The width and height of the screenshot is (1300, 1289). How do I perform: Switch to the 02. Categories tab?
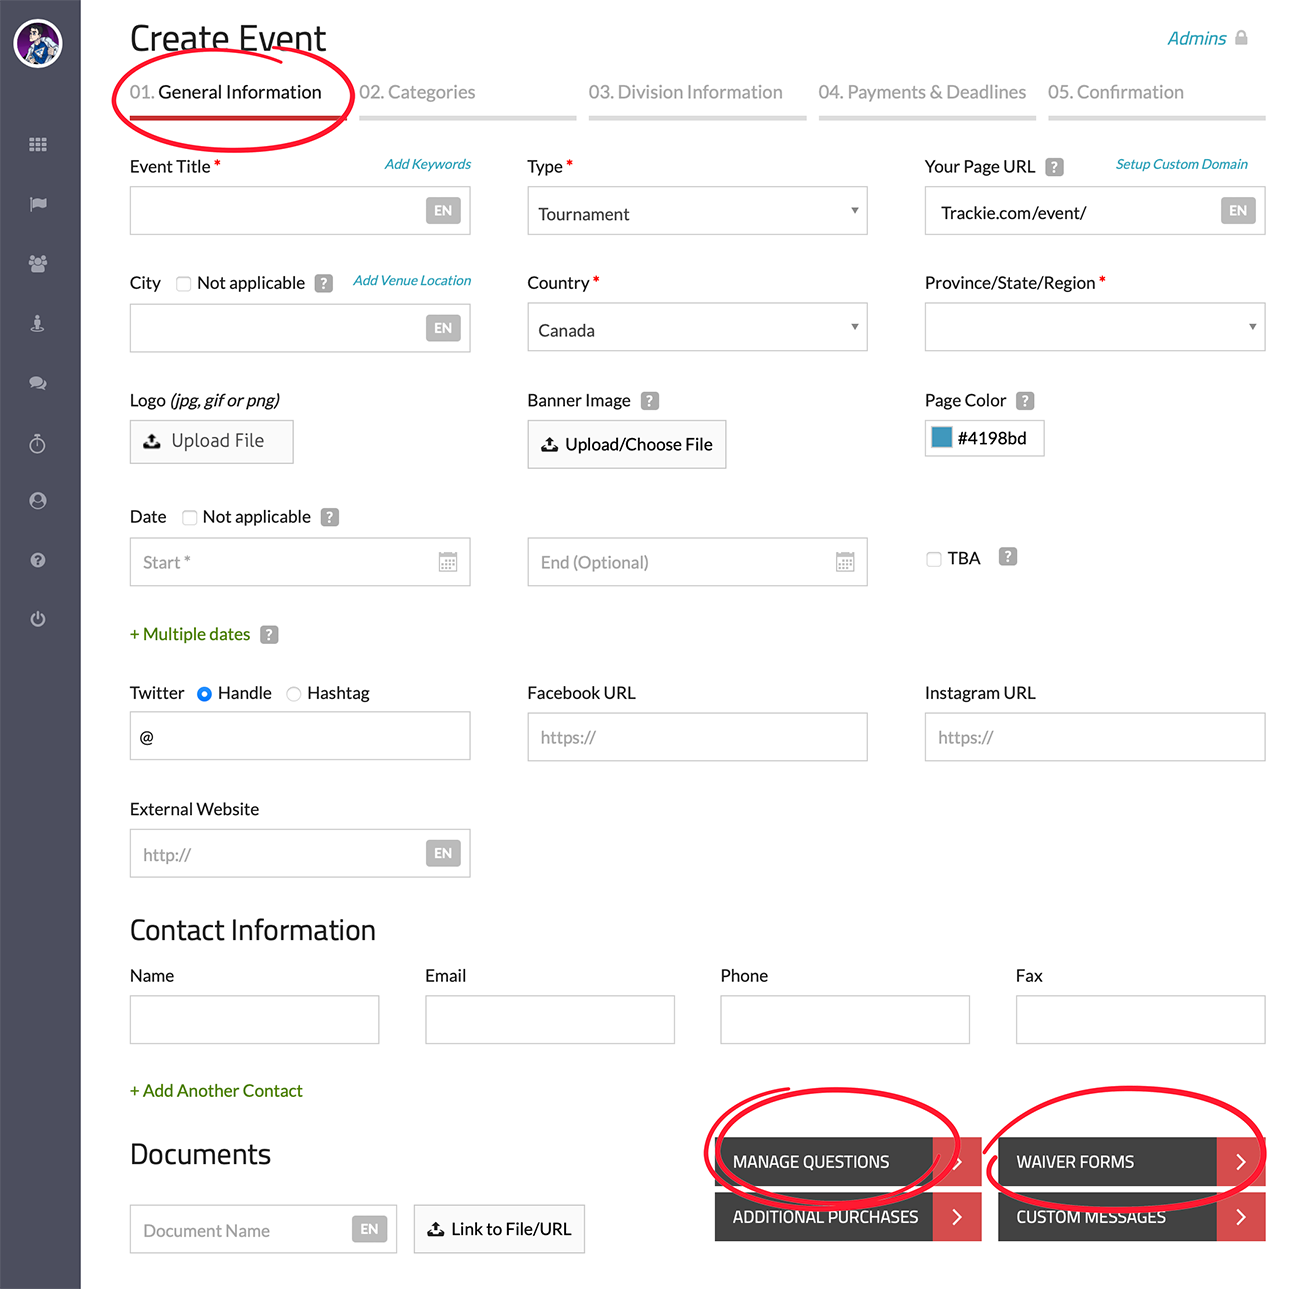[x=417, y=93]
